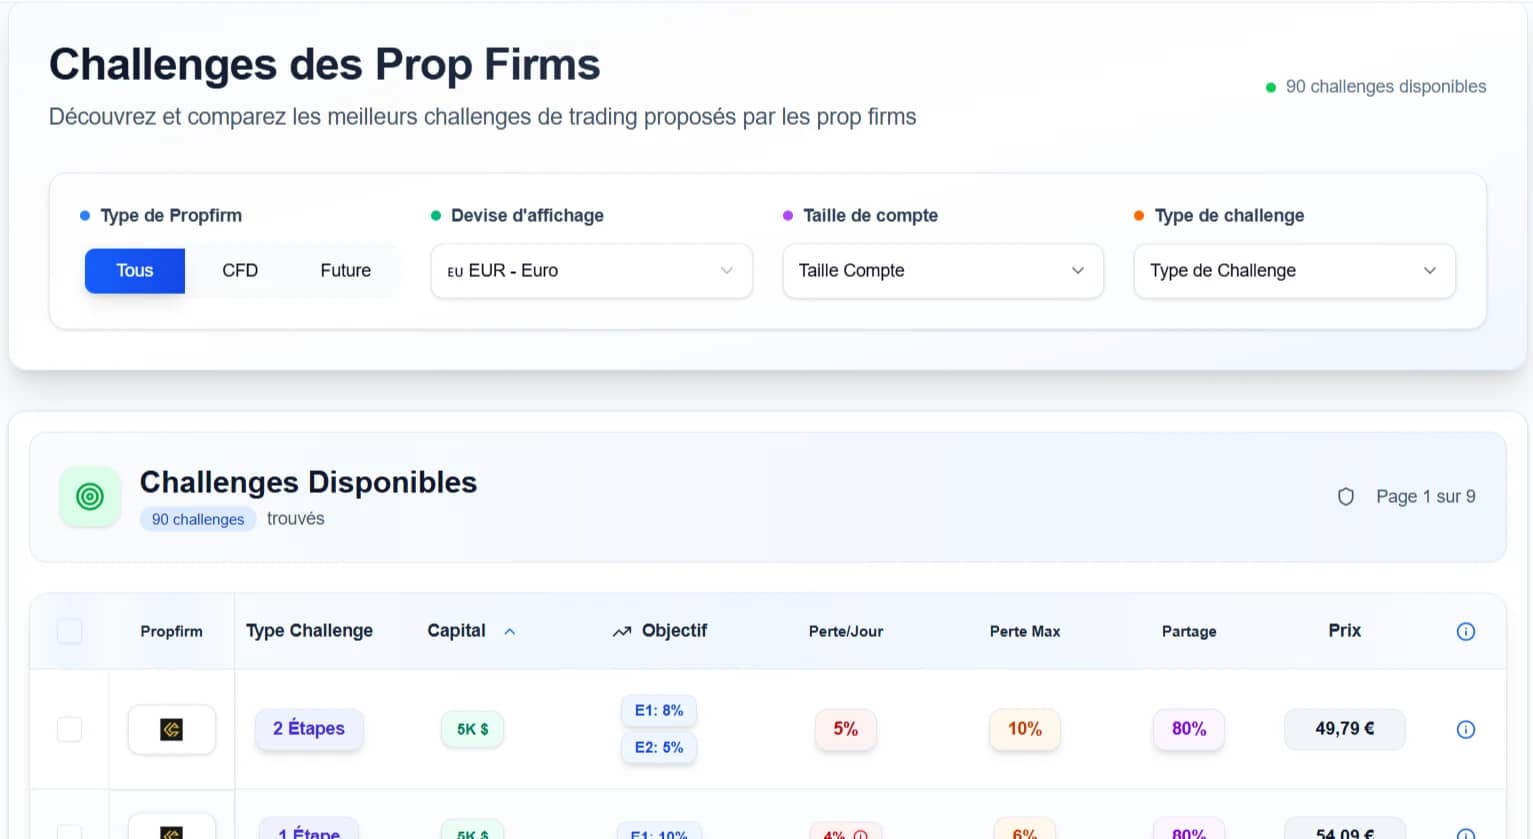
Task: Click the trending arrow icon beside Objectif
Action: (x=623, y=631)
